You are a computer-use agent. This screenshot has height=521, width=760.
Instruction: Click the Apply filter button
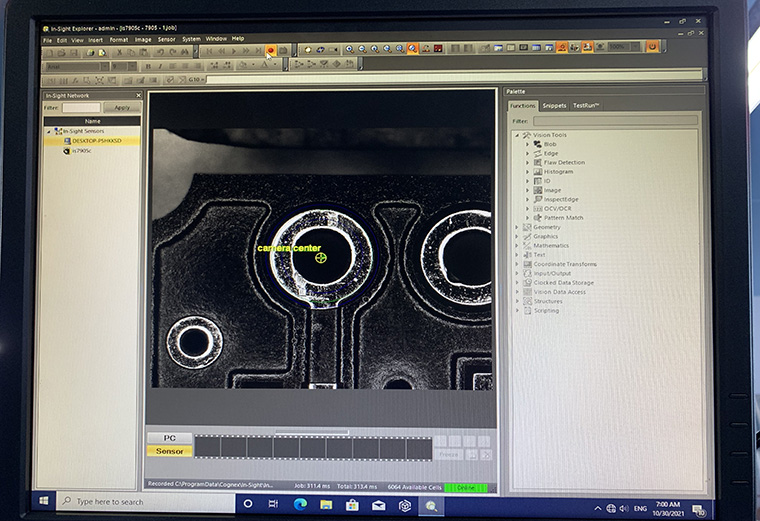122,108
